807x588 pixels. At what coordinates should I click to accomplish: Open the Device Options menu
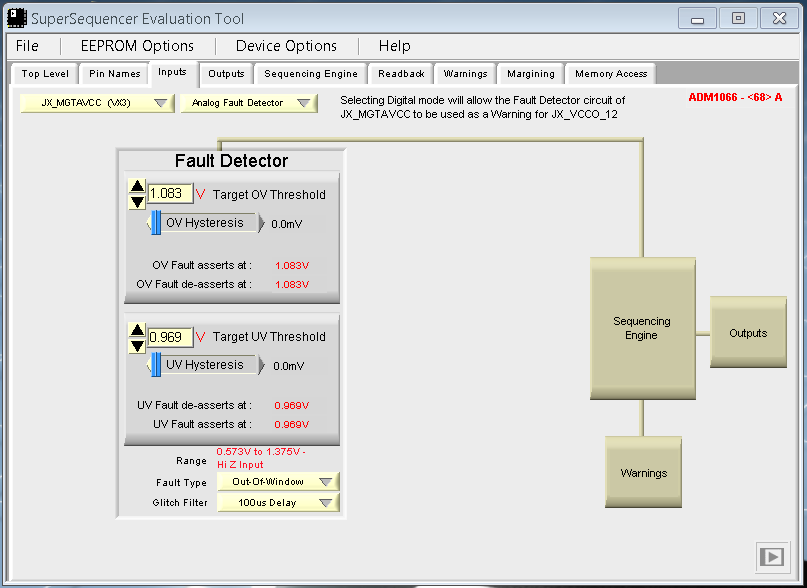point(286,46)
